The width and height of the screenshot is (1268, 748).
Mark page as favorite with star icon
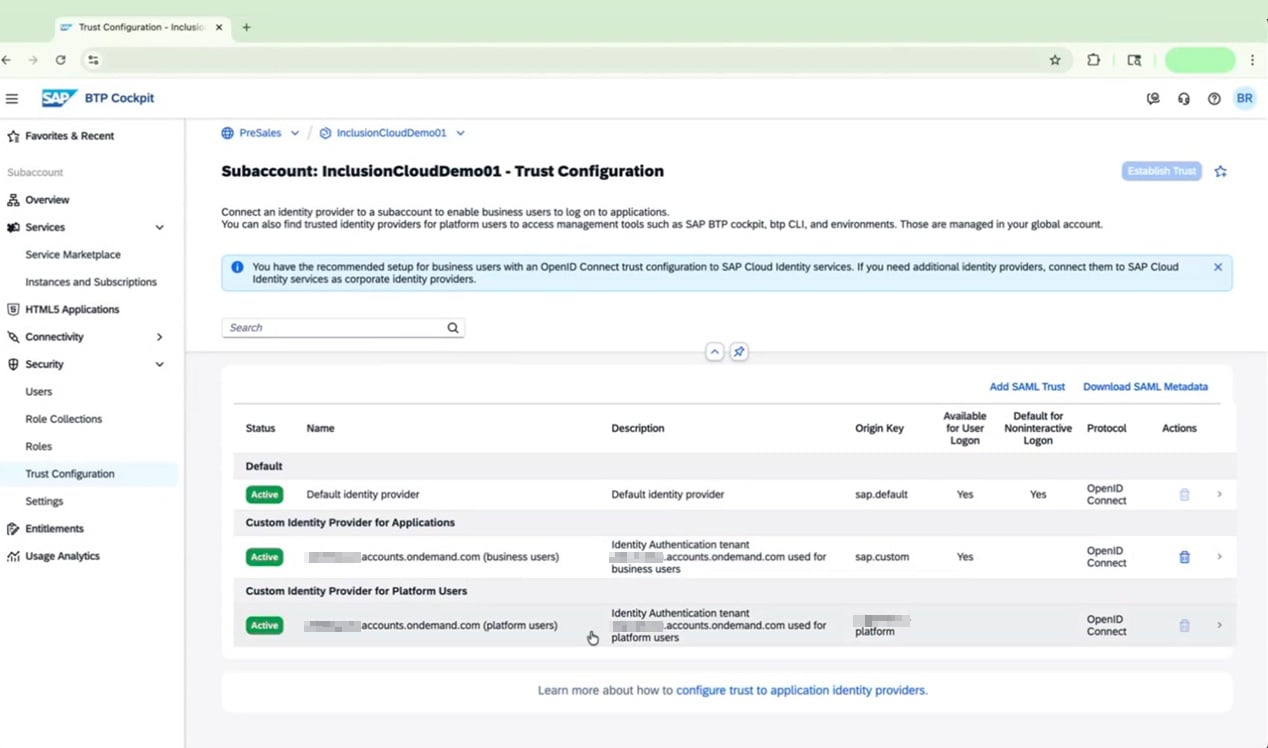[1220, 171]
